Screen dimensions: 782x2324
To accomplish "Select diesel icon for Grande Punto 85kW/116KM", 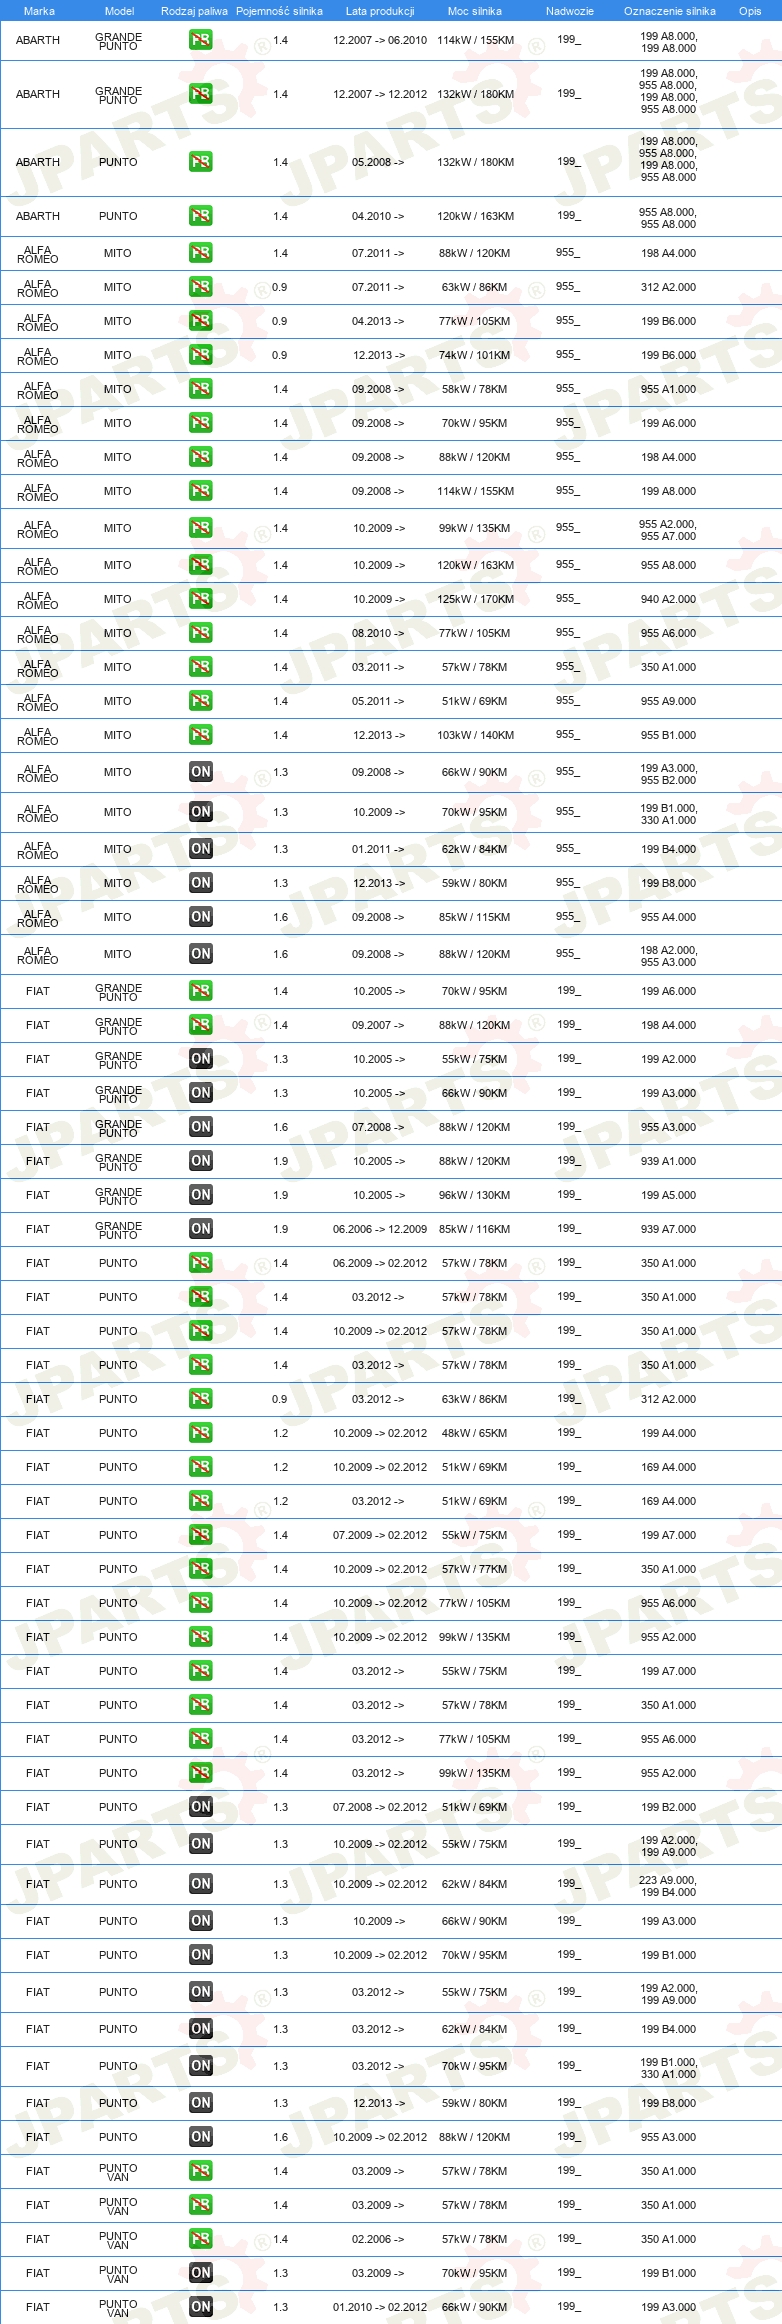I will coord(200,1229).
